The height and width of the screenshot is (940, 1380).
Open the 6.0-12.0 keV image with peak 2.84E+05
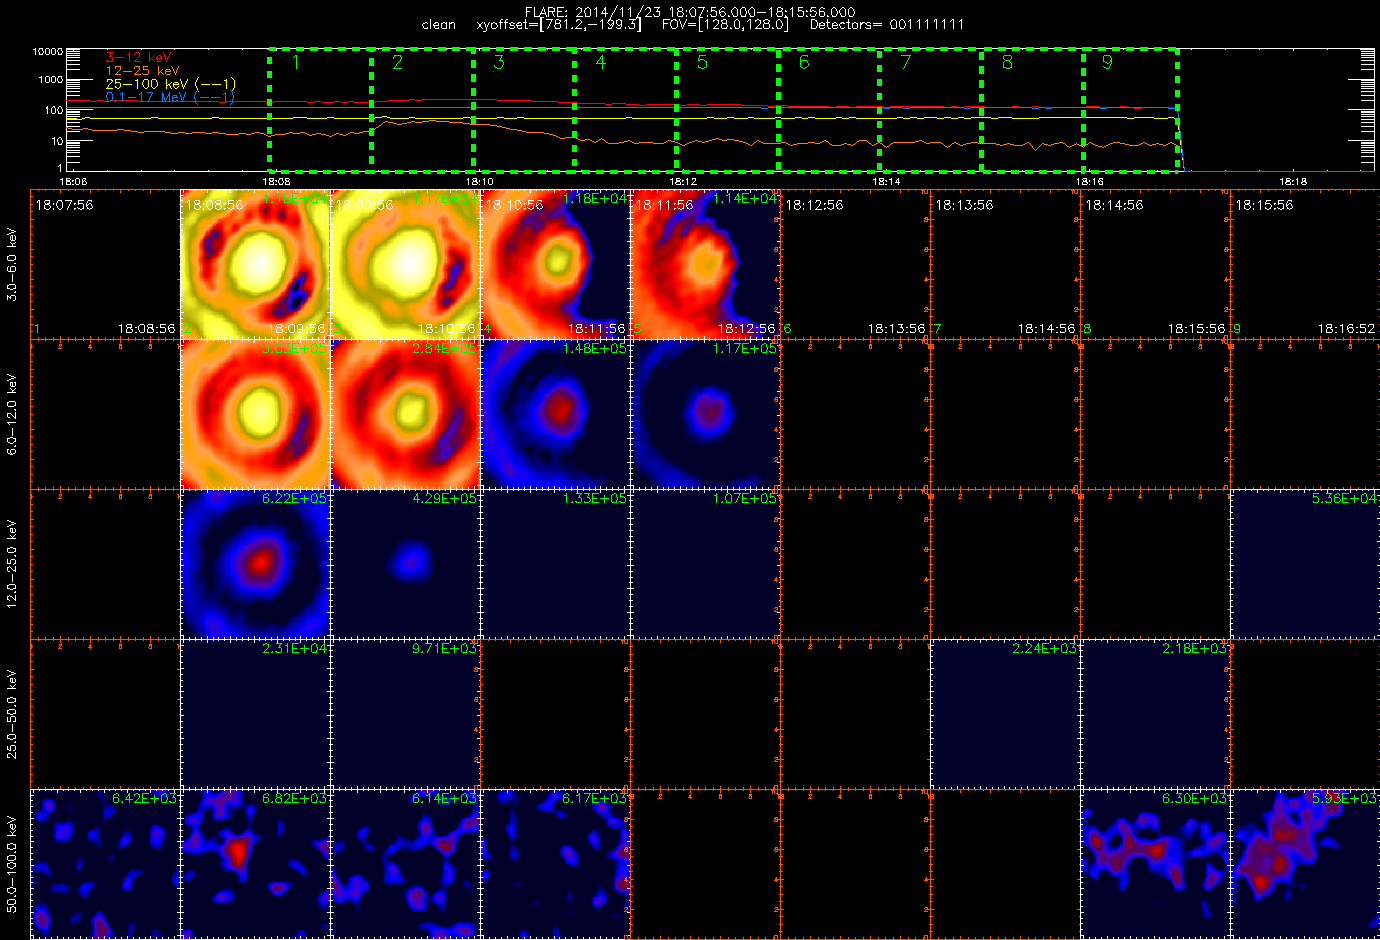click(405, 413)
